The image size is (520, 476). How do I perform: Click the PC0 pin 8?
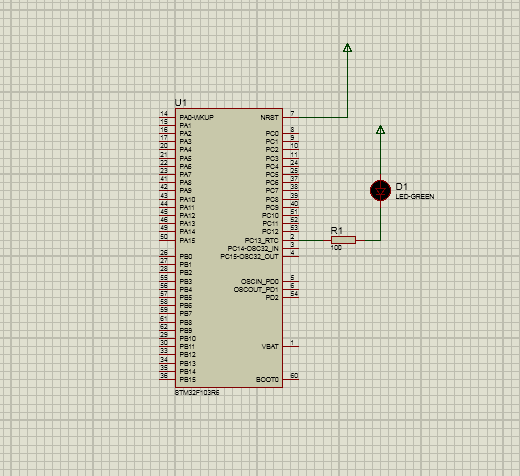291,133
